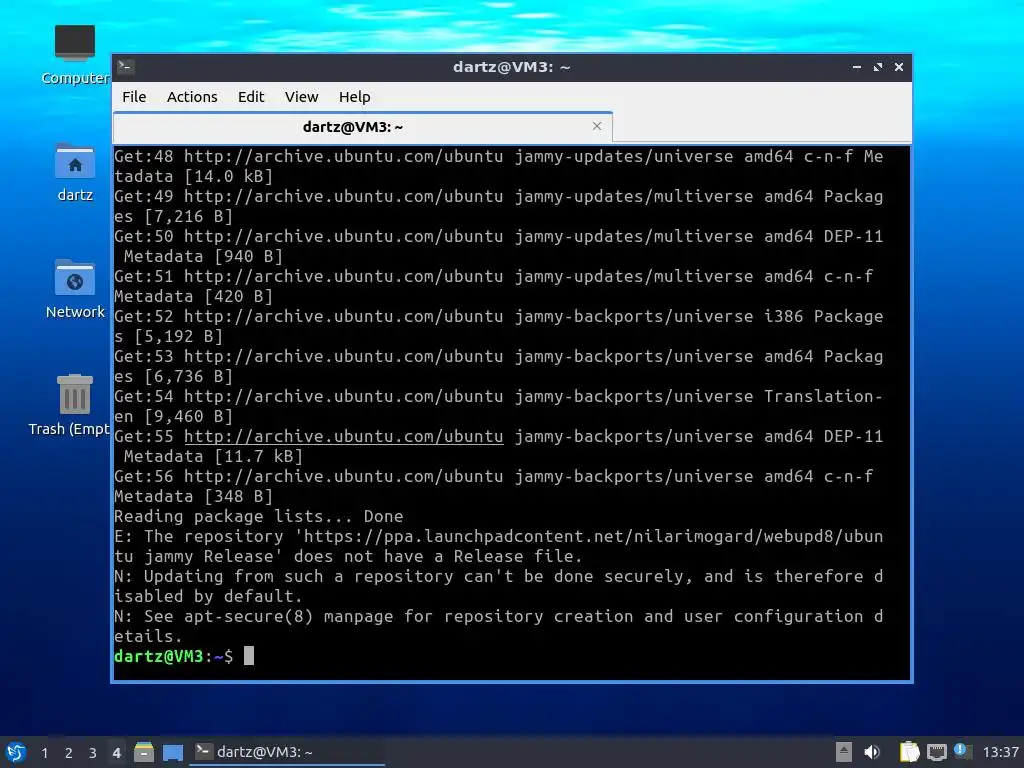Click the 'Metadata [11.7 kB]' text

213,456
